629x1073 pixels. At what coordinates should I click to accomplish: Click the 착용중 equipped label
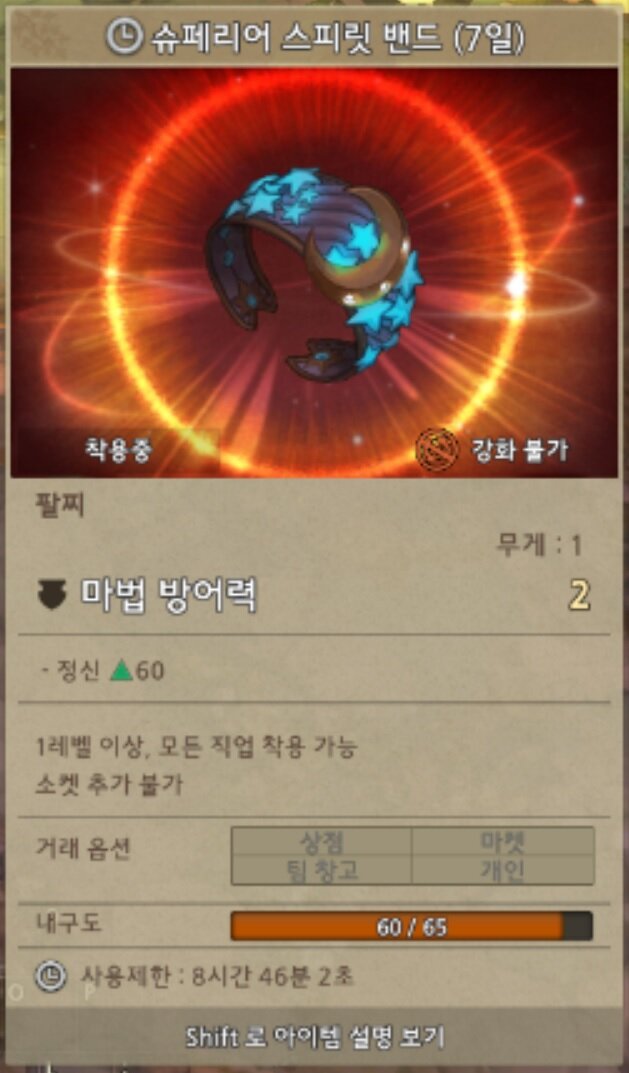tap(118, 450)
